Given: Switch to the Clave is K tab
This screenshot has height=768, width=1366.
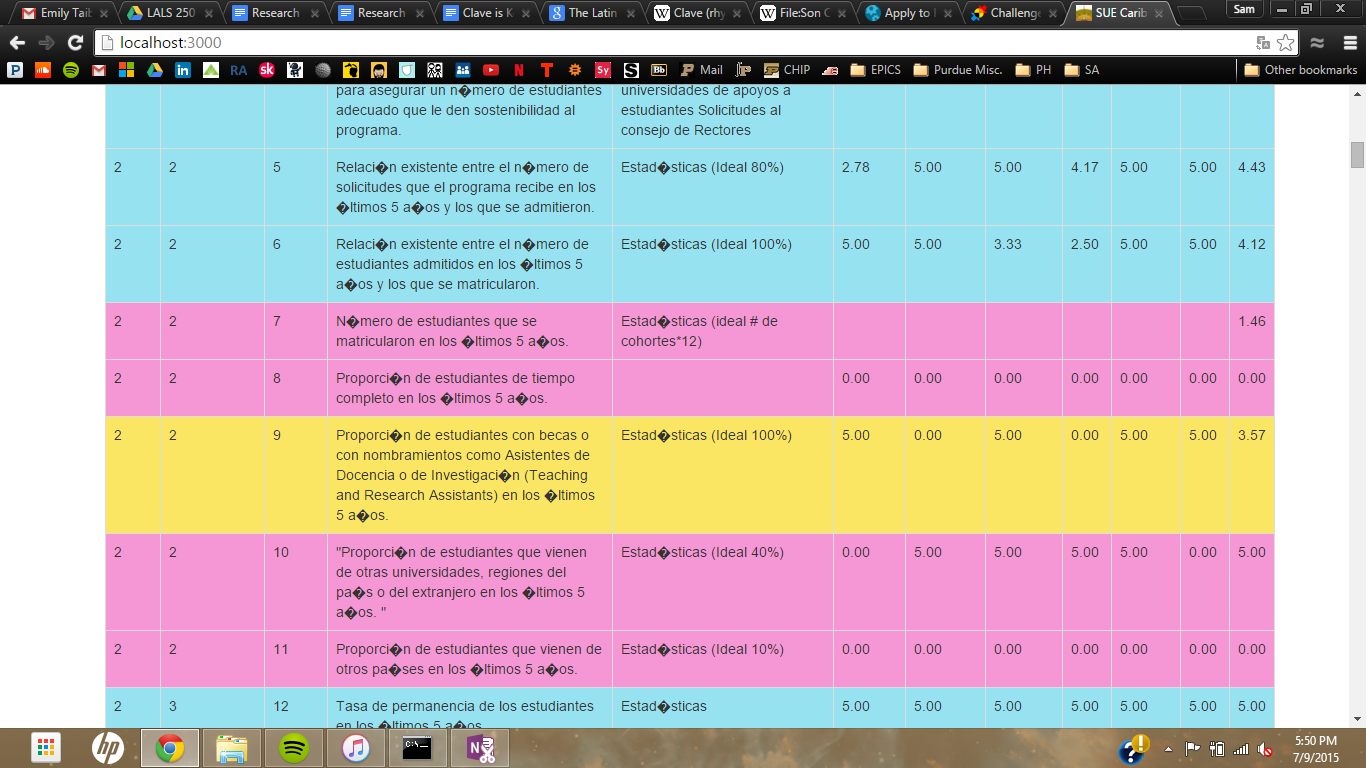Looking at the screenshot, I should [484, 13].
